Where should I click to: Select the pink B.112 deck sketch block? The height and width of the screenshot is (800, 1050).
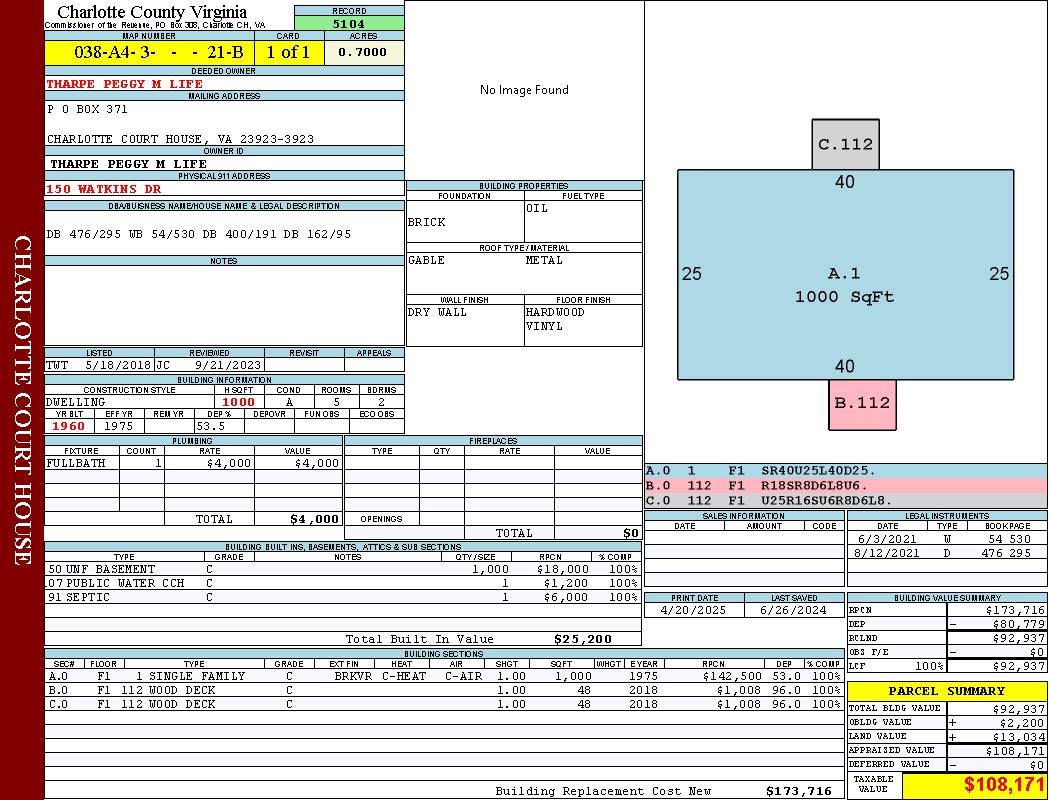coord(862,404)
